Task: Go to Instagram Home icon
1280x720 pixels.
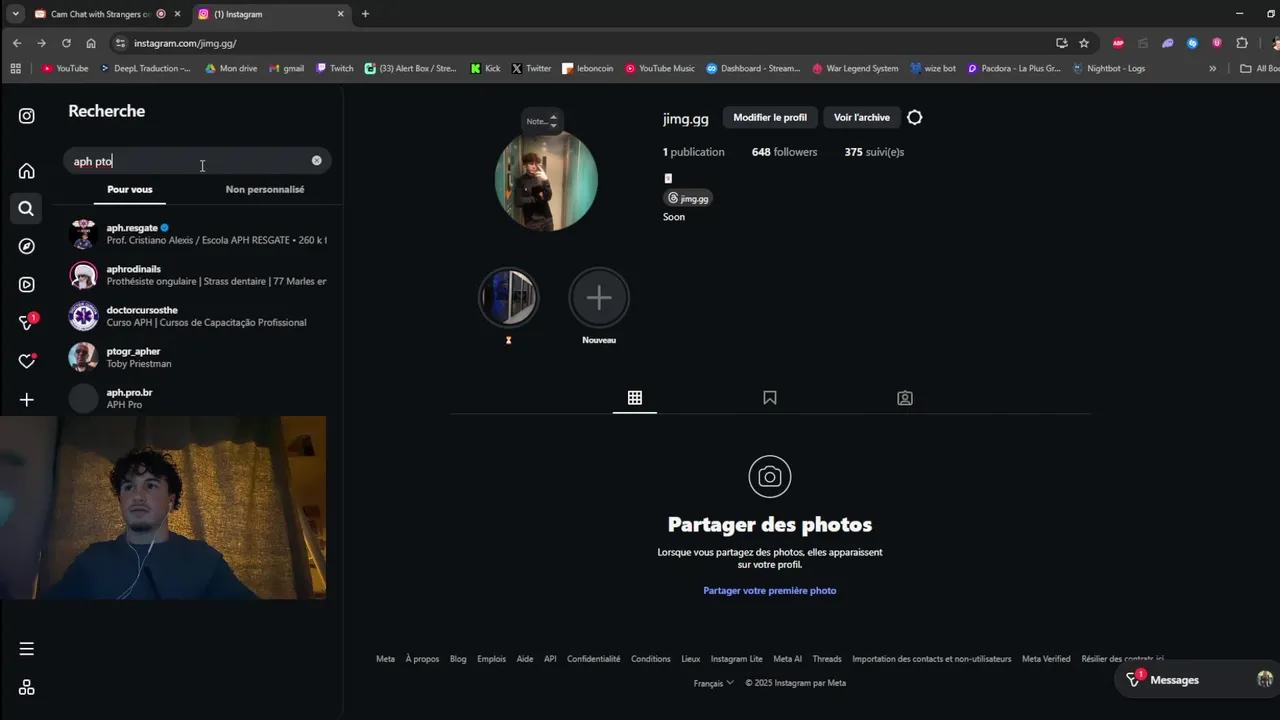Action: 27,171
